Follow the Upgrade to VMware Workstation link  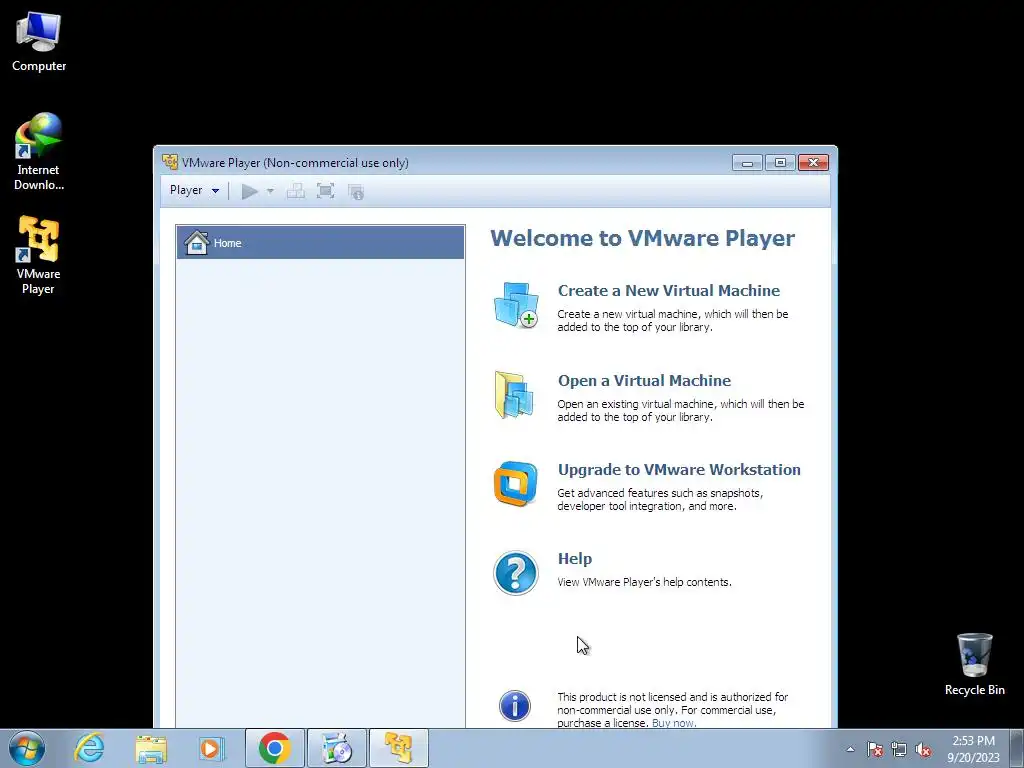pyautogui.click(x=679, y=470)
